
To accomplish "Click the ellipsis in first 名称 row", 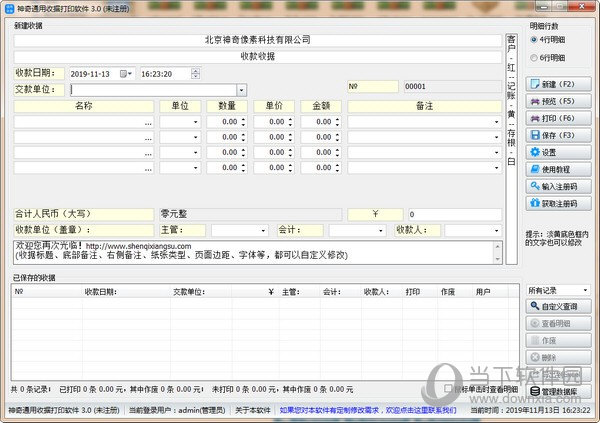I will 148,122.
